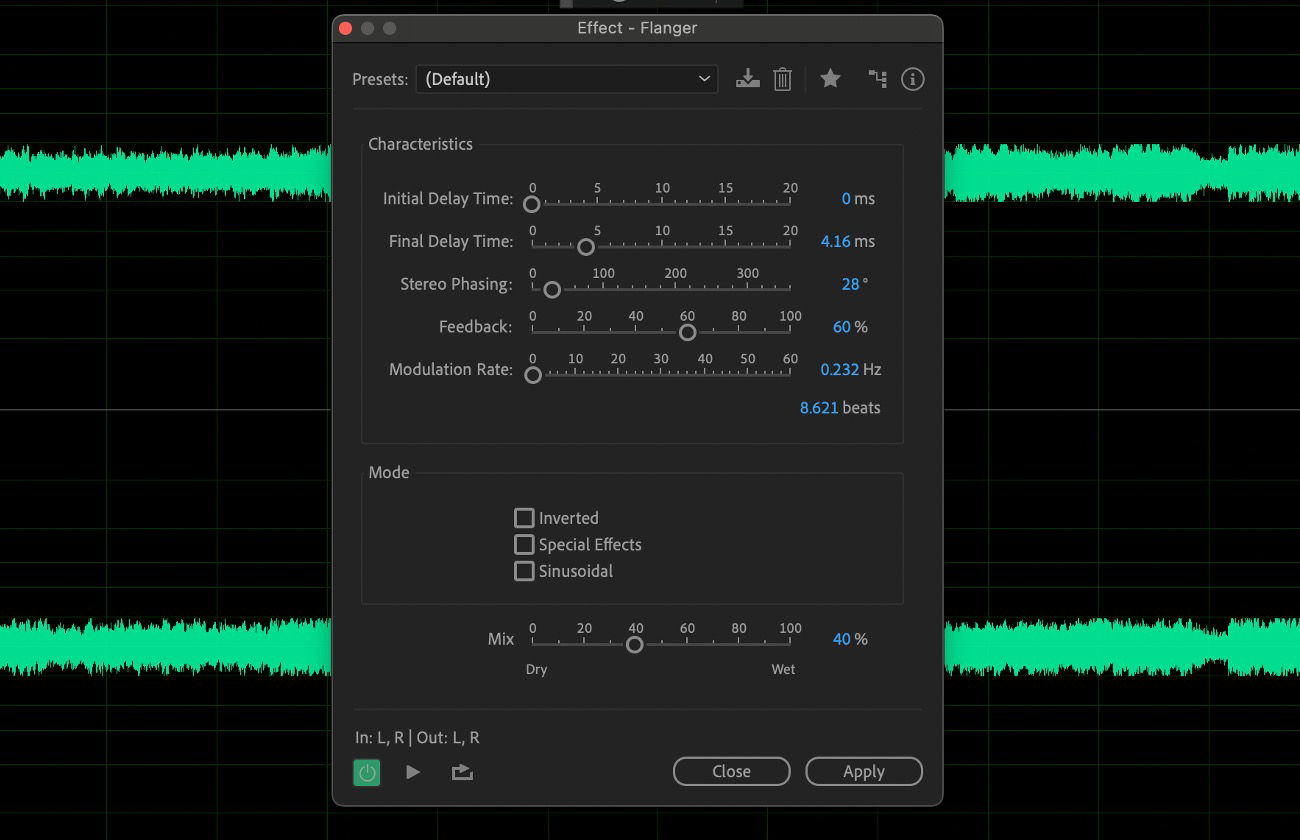Open the channel routing editor
Screen dimensions: 1300x840
click(x=878, y=78)
